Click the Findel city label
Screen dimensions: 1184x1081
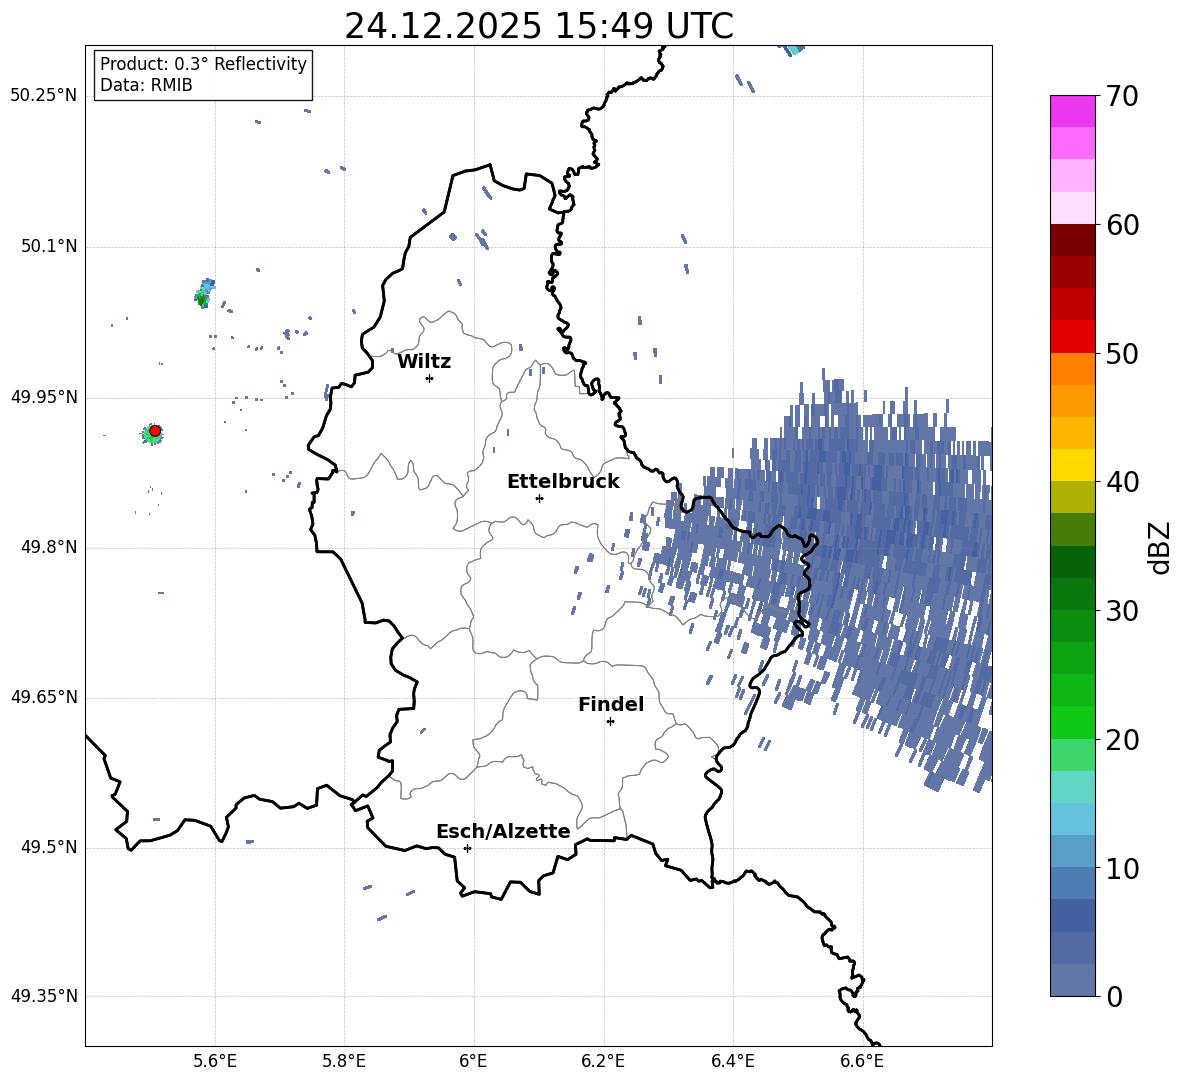[x=611, y=704]
